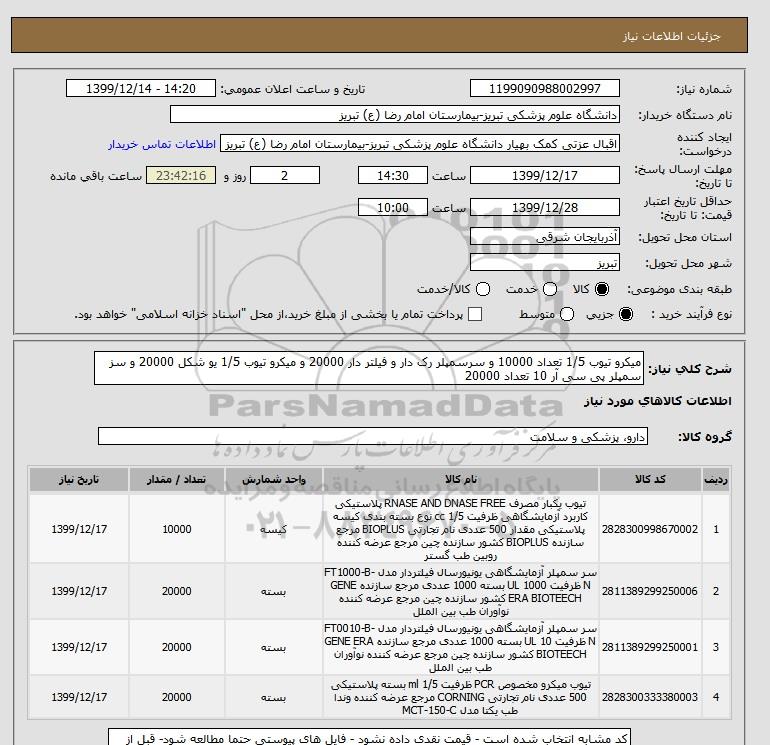Choose جزیی purchase process type
The image size is (770, 745).
point(626,314)
